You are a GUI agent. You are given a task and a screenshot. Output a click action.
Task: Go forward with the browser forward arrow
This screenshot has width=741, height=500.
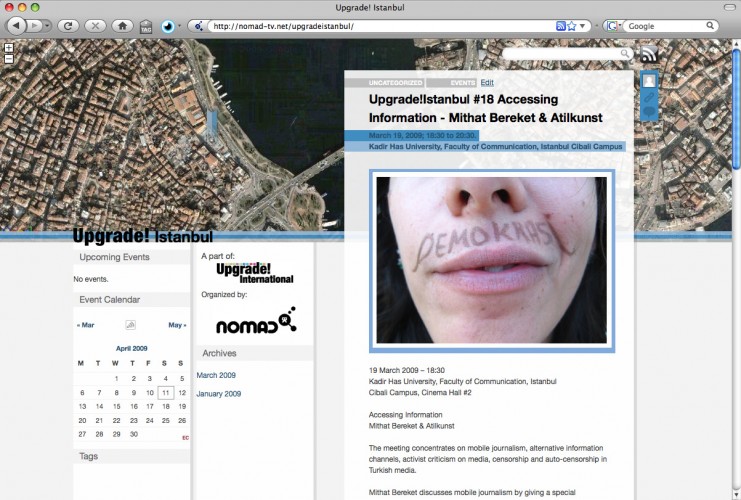[34, 26]
